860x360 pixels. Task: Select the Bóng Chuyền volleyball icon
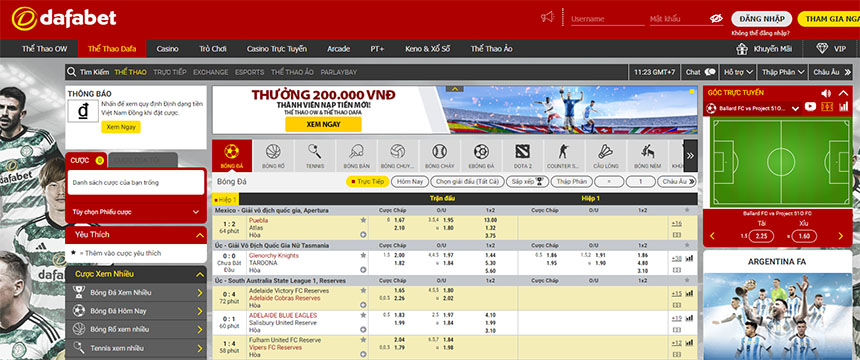point(398,155)
